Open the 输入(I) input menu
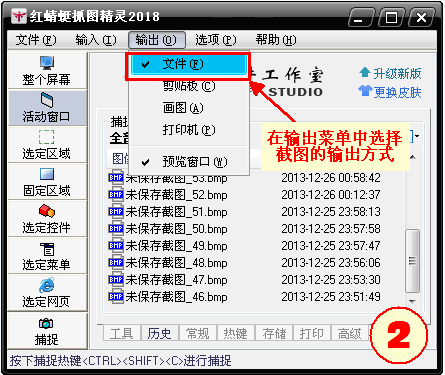445x375 pixels. (x=96, y=40)
